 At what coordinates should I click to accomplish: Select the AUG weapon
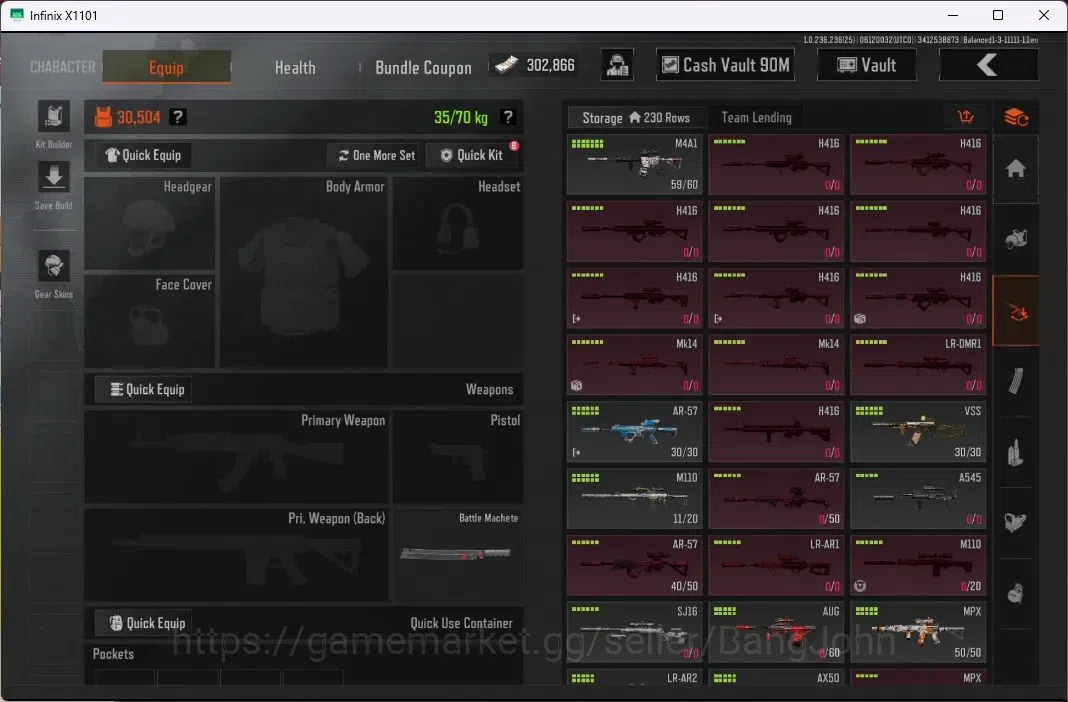(776, 632)
